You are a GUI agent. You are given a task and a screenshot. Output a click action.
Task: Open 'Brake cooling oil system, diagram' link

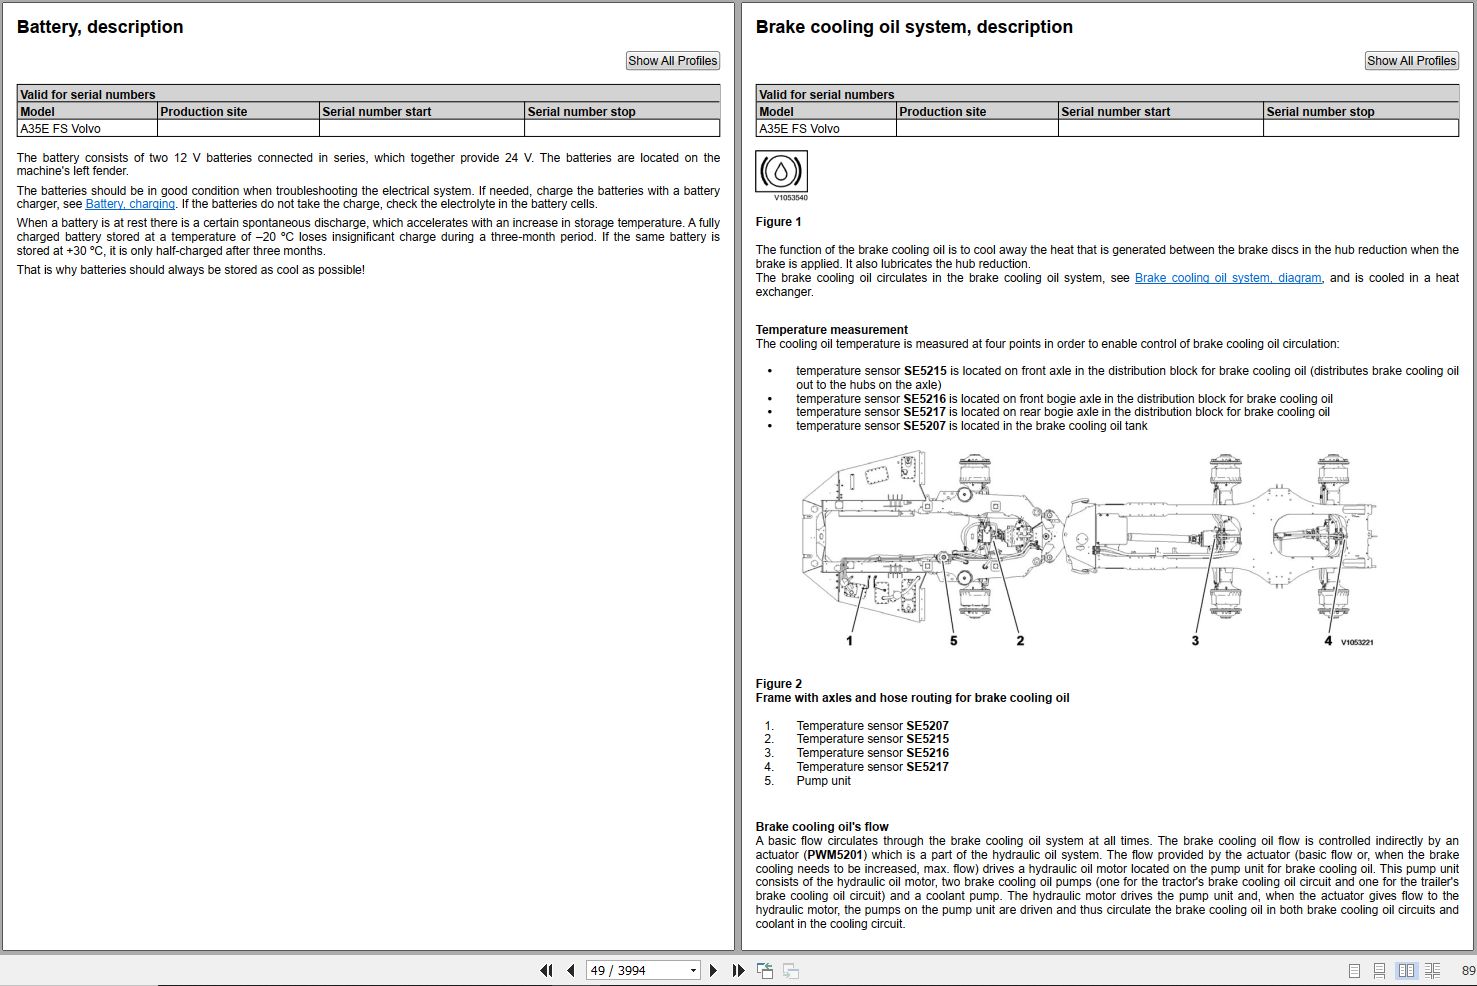[1228, 278]
